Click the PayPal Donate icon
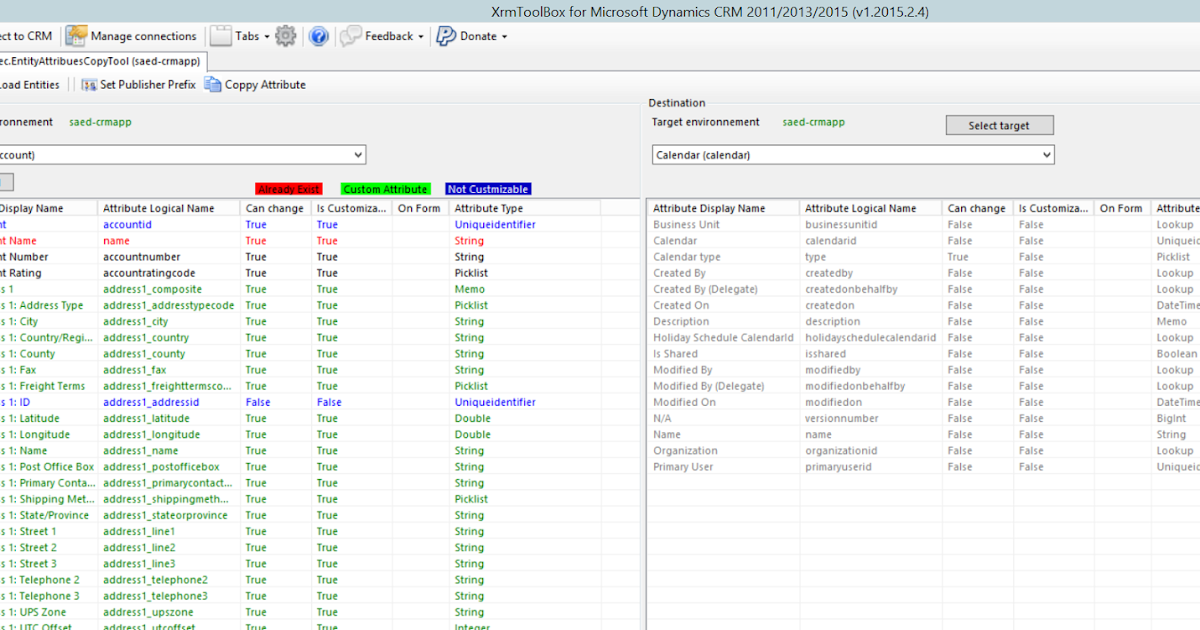The height and width of the screenshot is (630, 1200). 444,35
